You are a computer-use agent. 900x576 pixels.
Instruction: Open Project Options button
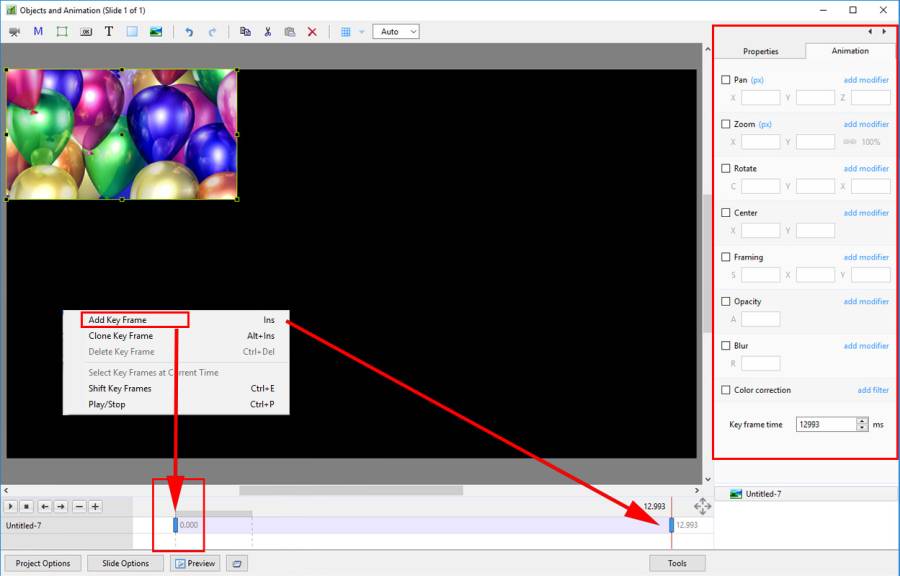[43, 563]
